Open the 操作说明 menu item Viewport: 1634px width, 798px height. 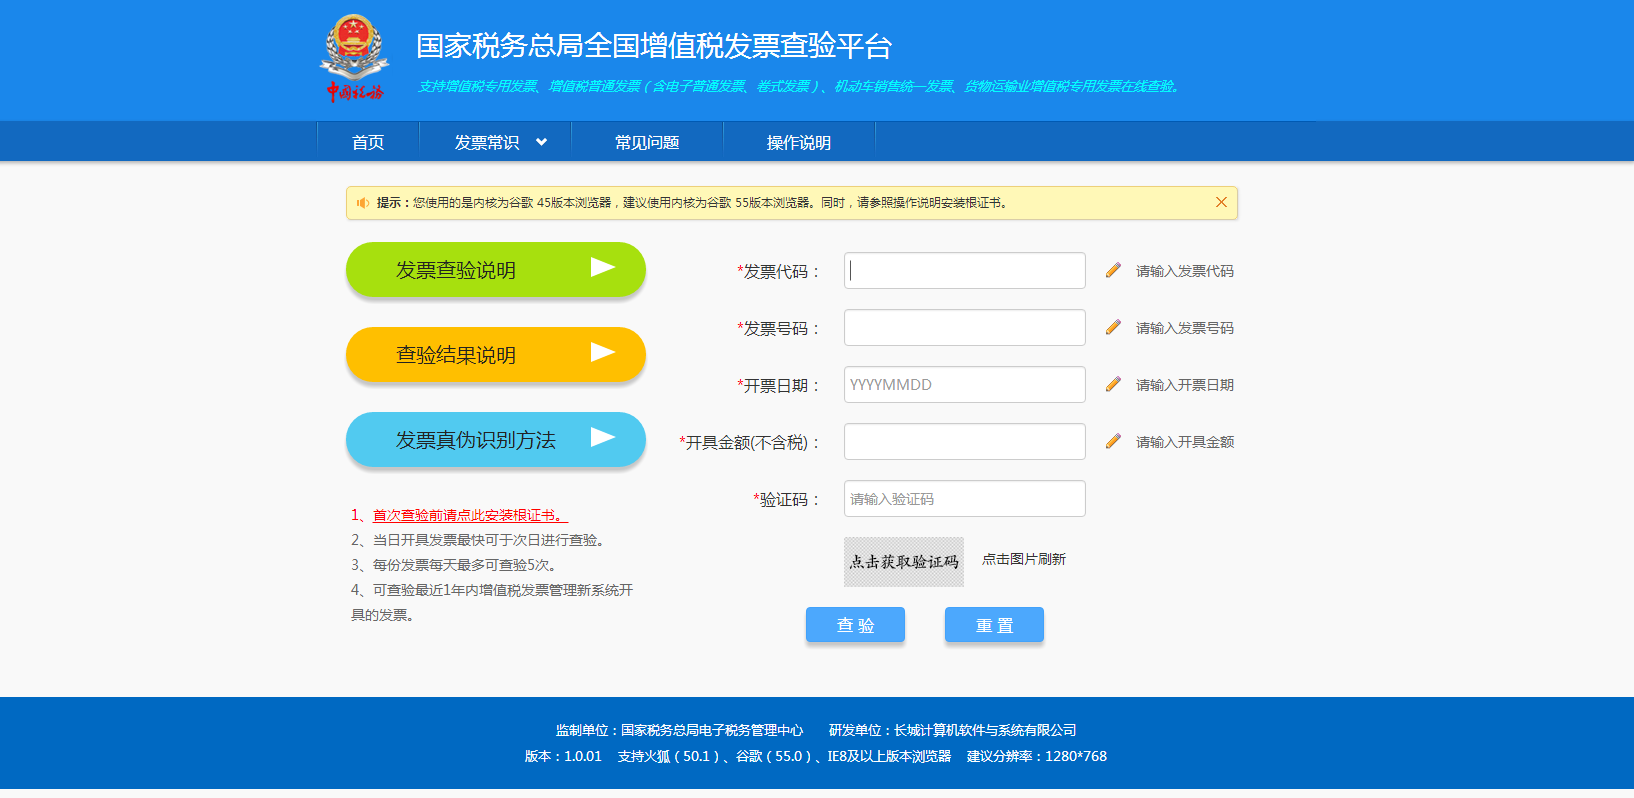(x=799, y=142)
